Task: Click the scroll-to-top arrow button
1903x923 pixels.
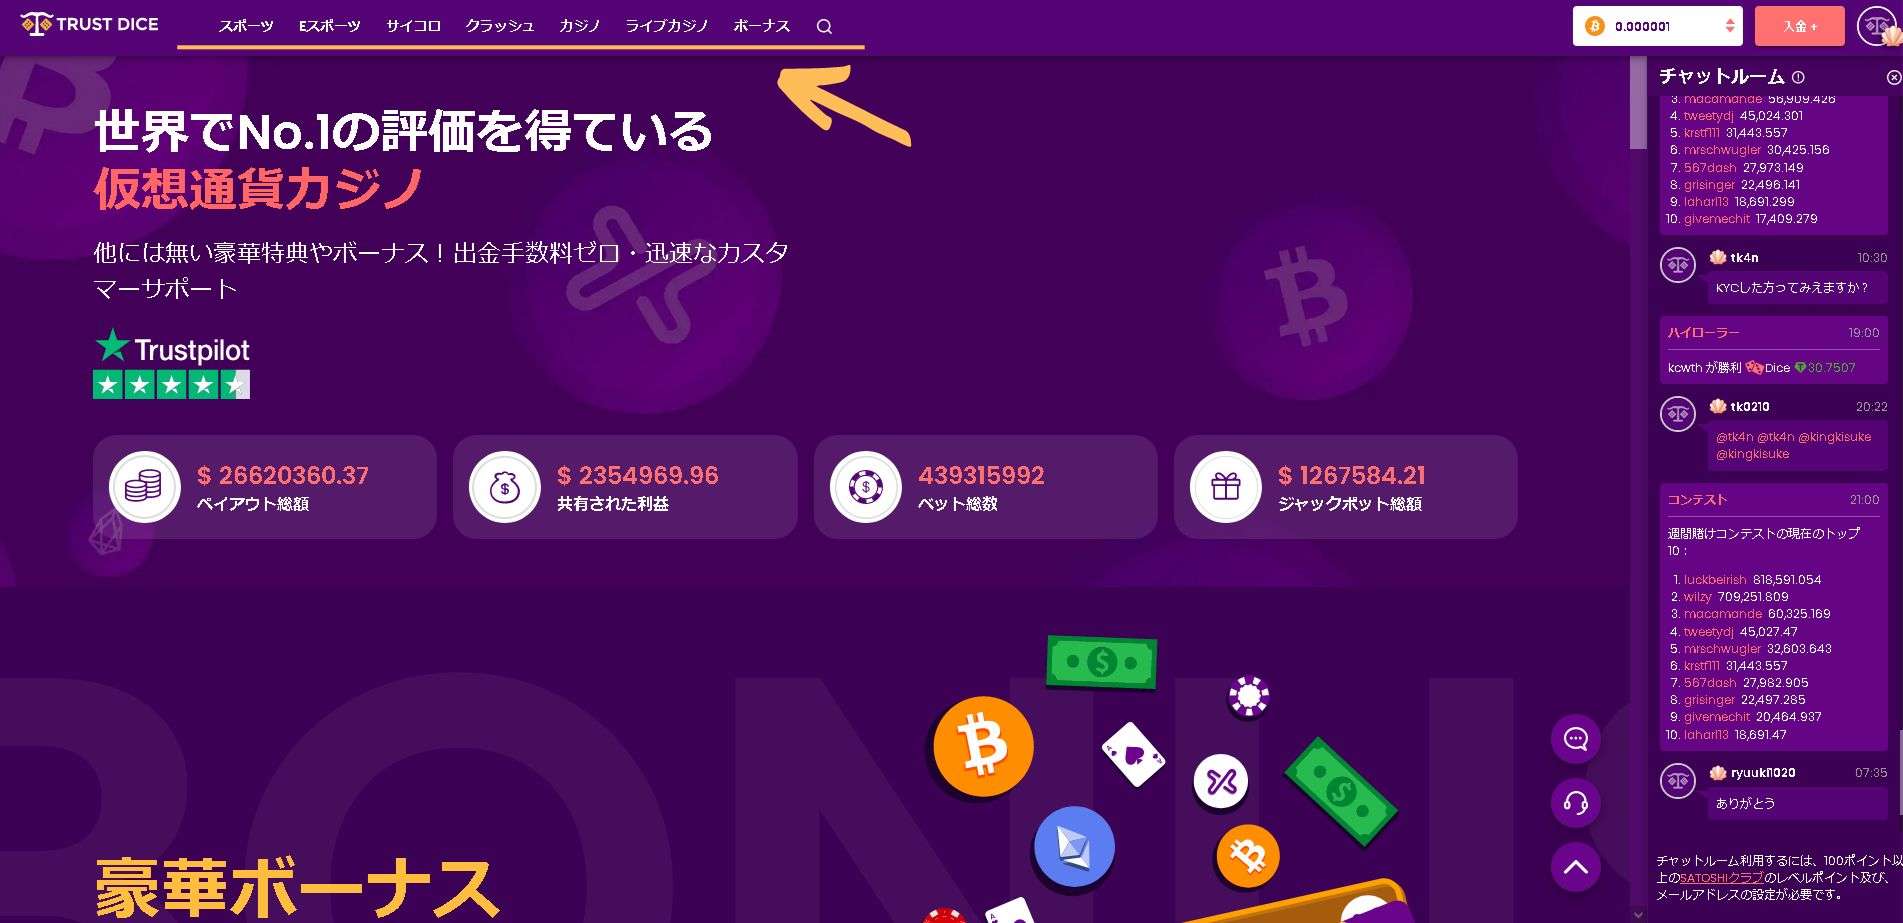Action: (x=1576, y=867)
